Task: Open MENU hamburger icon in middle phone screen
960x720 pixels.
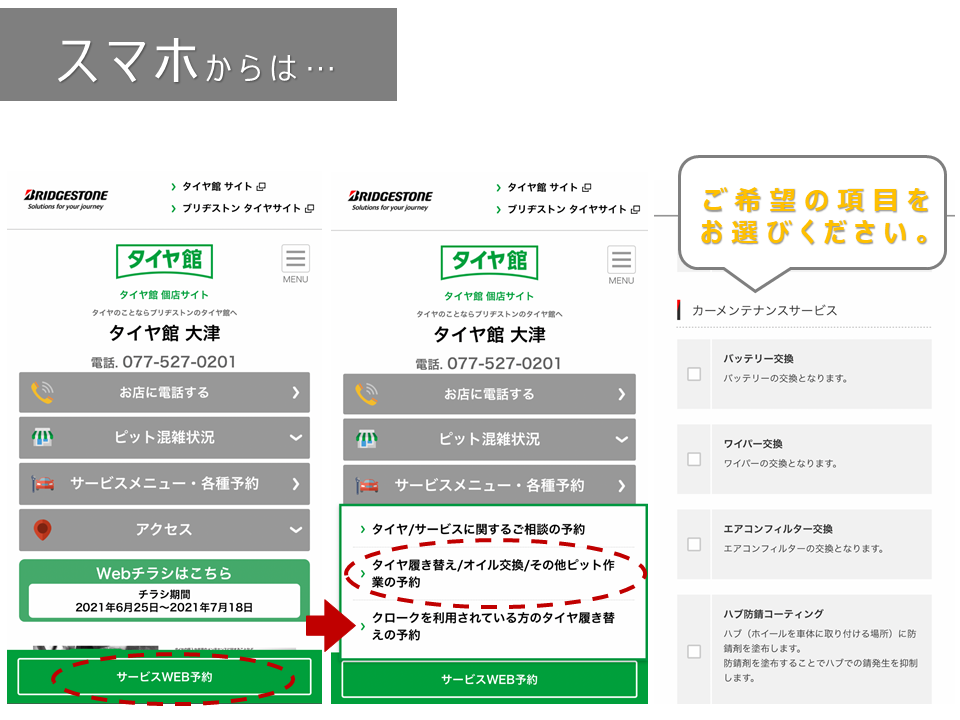Action: [621, 260]
